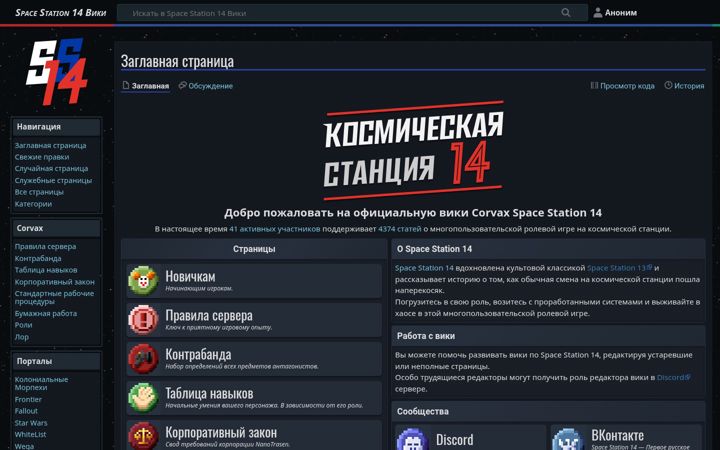Image resolution: width=720 pixels, height=450 pixels.
Task: Open 41 активных участников link
Action: pos(275,229)
